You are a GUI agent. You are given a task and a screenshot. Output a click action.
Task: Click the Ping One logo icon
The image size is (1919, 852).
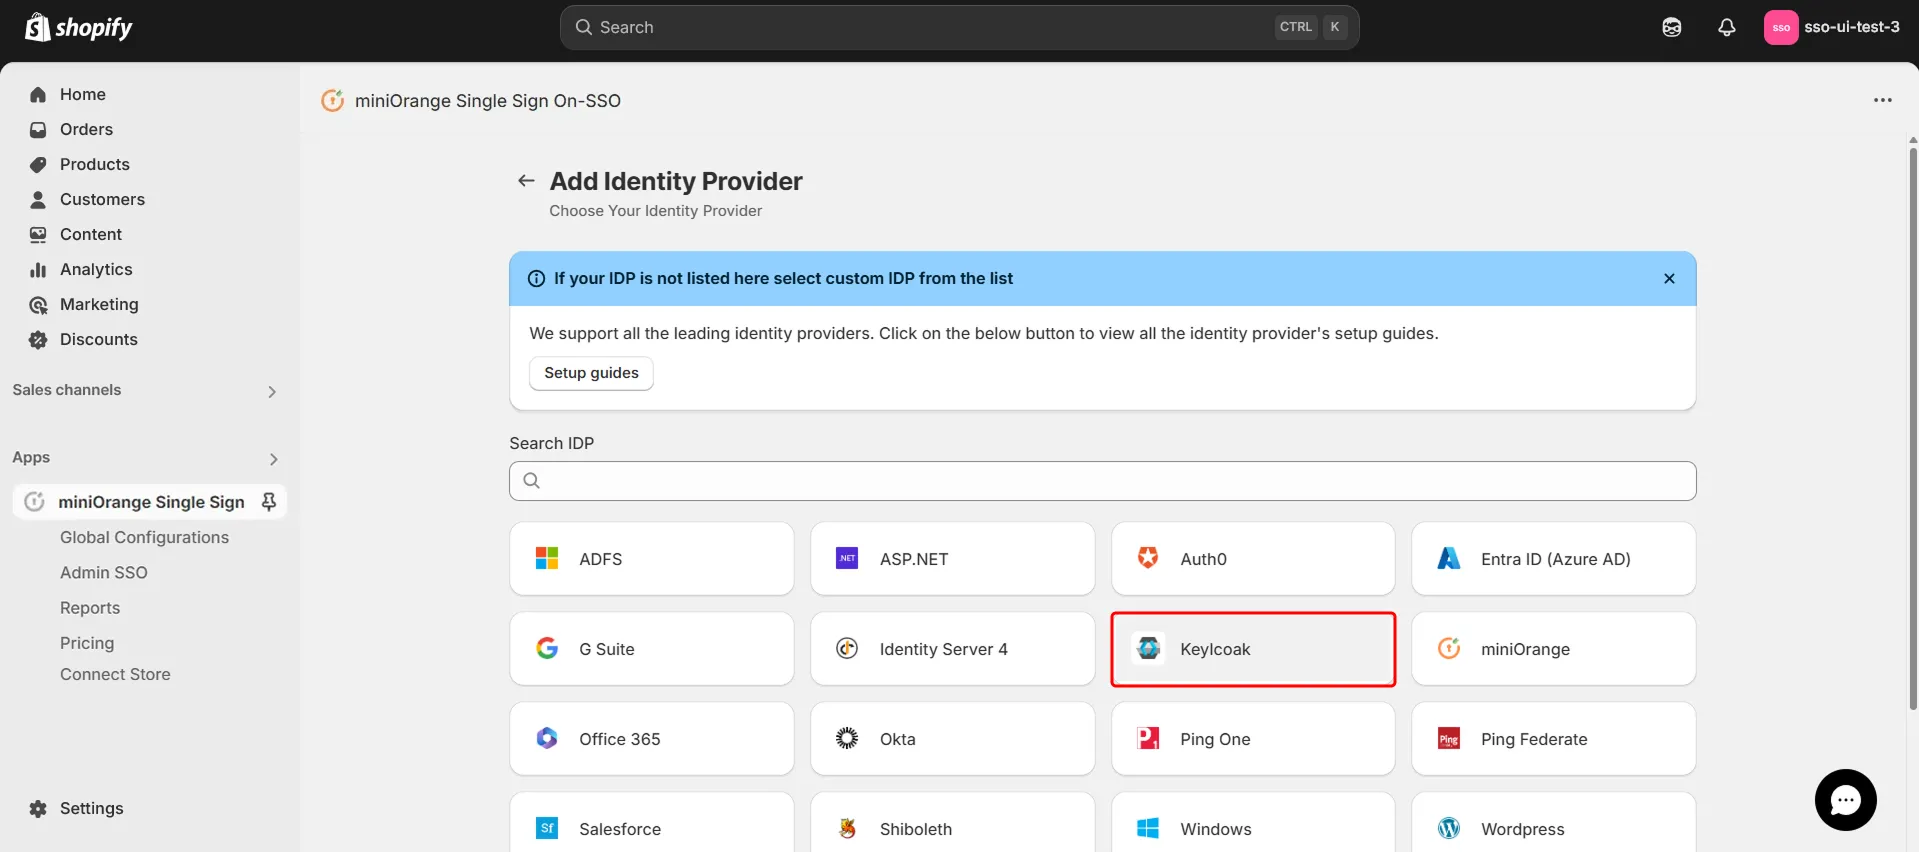[x=1148, y=738]
